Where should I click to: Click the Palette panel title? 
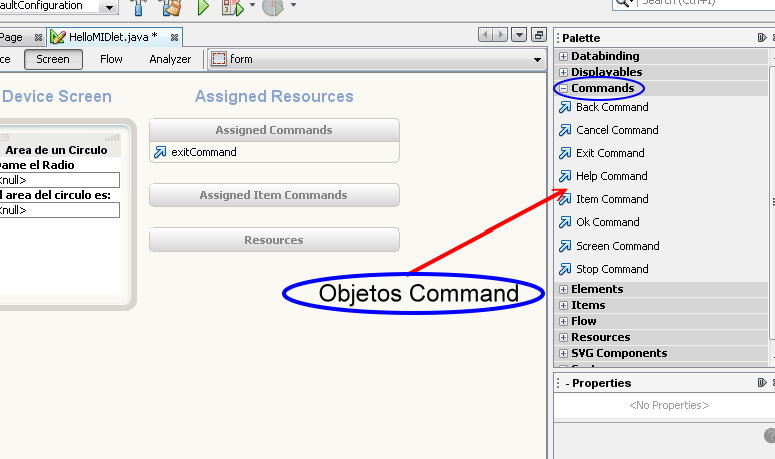click(x=581, y=38)
